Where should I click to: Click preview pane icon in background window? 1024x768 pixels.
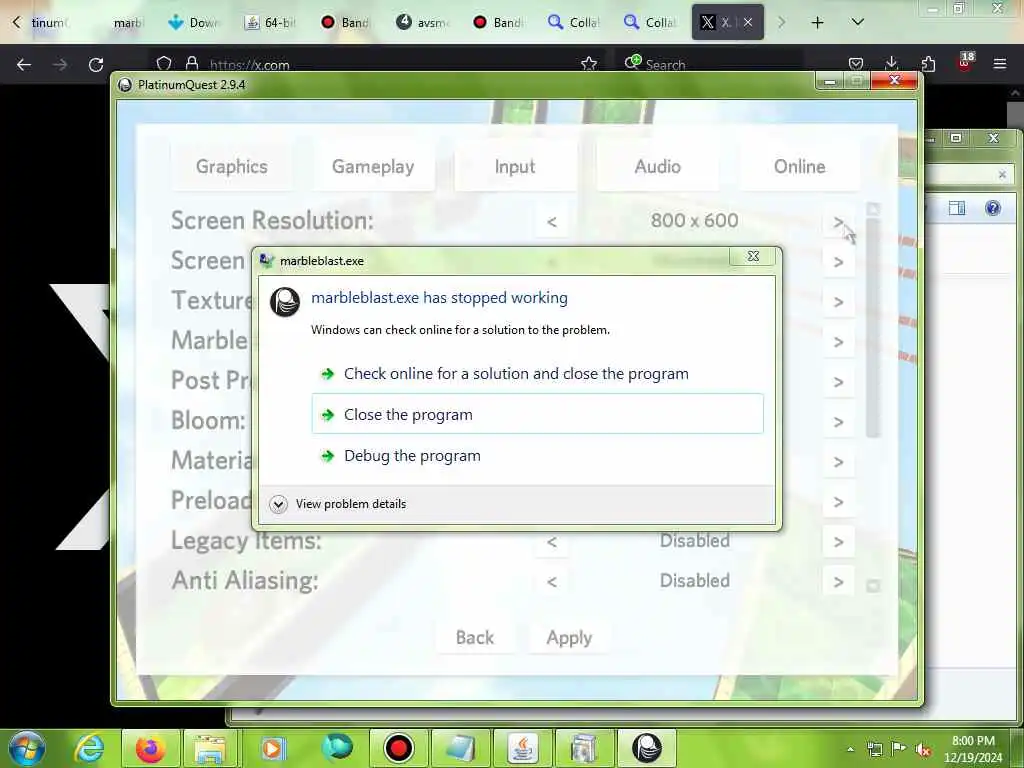pos(957,208)
